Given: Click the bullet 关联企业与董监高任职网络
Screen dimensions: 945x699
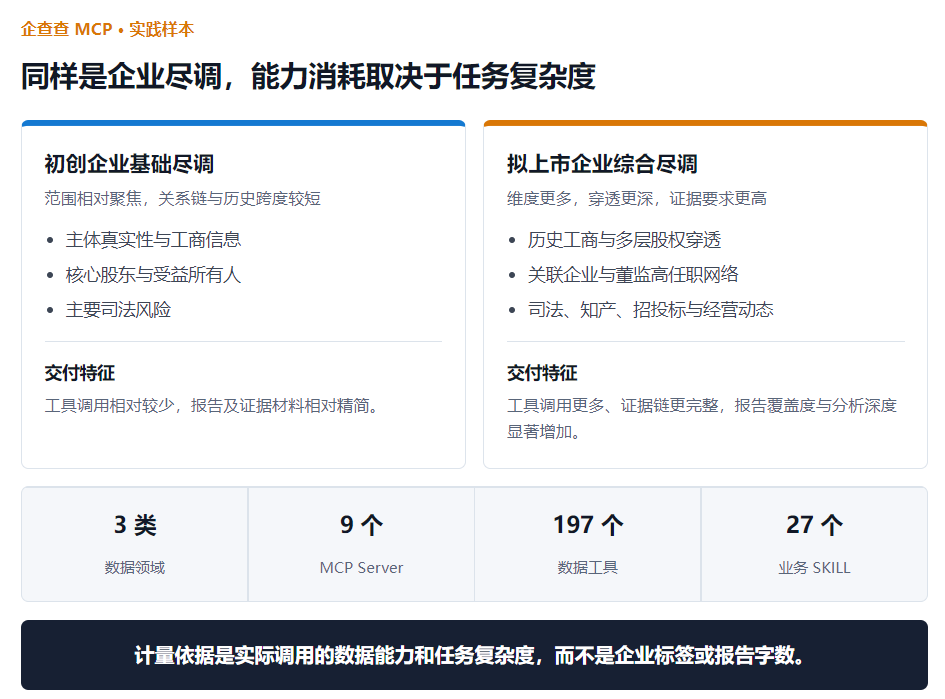Looking at the screenshot, I should 633,275.
